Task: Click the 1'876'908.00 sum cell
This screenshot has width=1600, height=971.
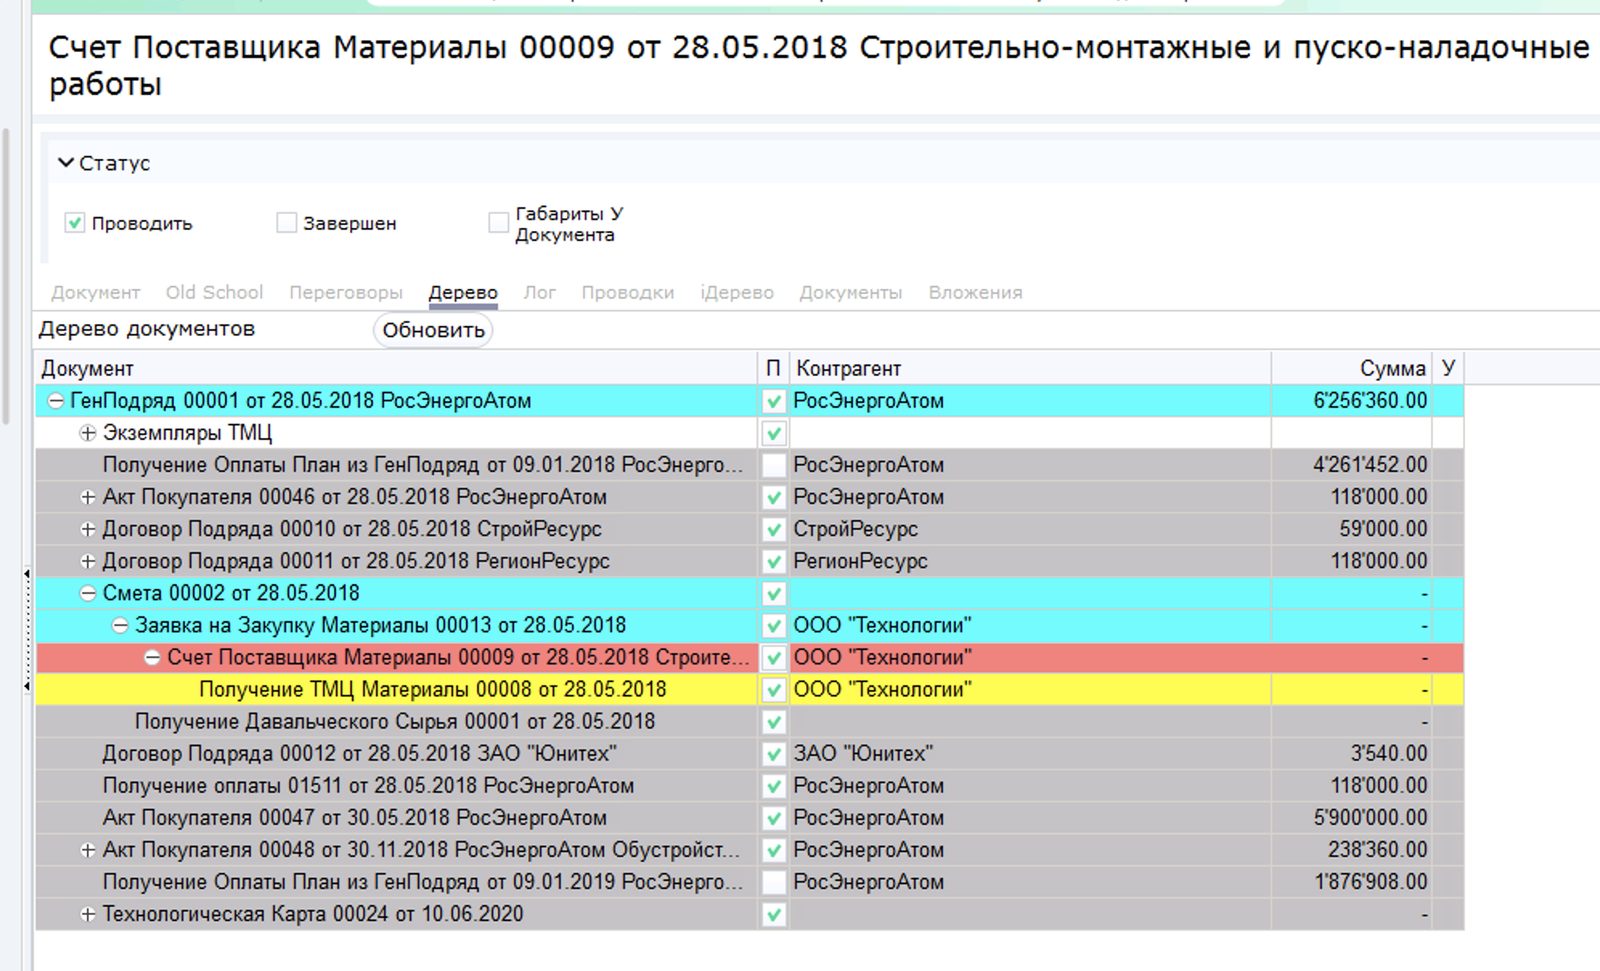Action: click(1352, 882)
